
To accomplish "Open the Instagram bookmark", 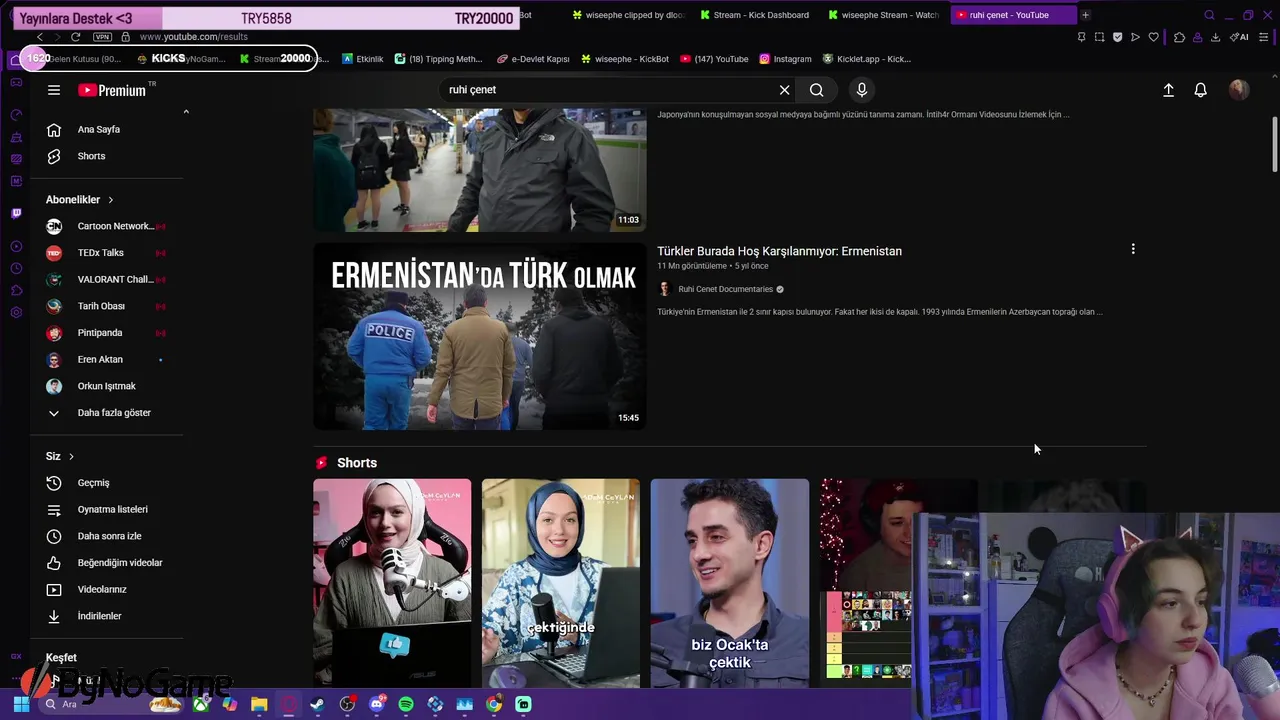I will pos(785,59).
